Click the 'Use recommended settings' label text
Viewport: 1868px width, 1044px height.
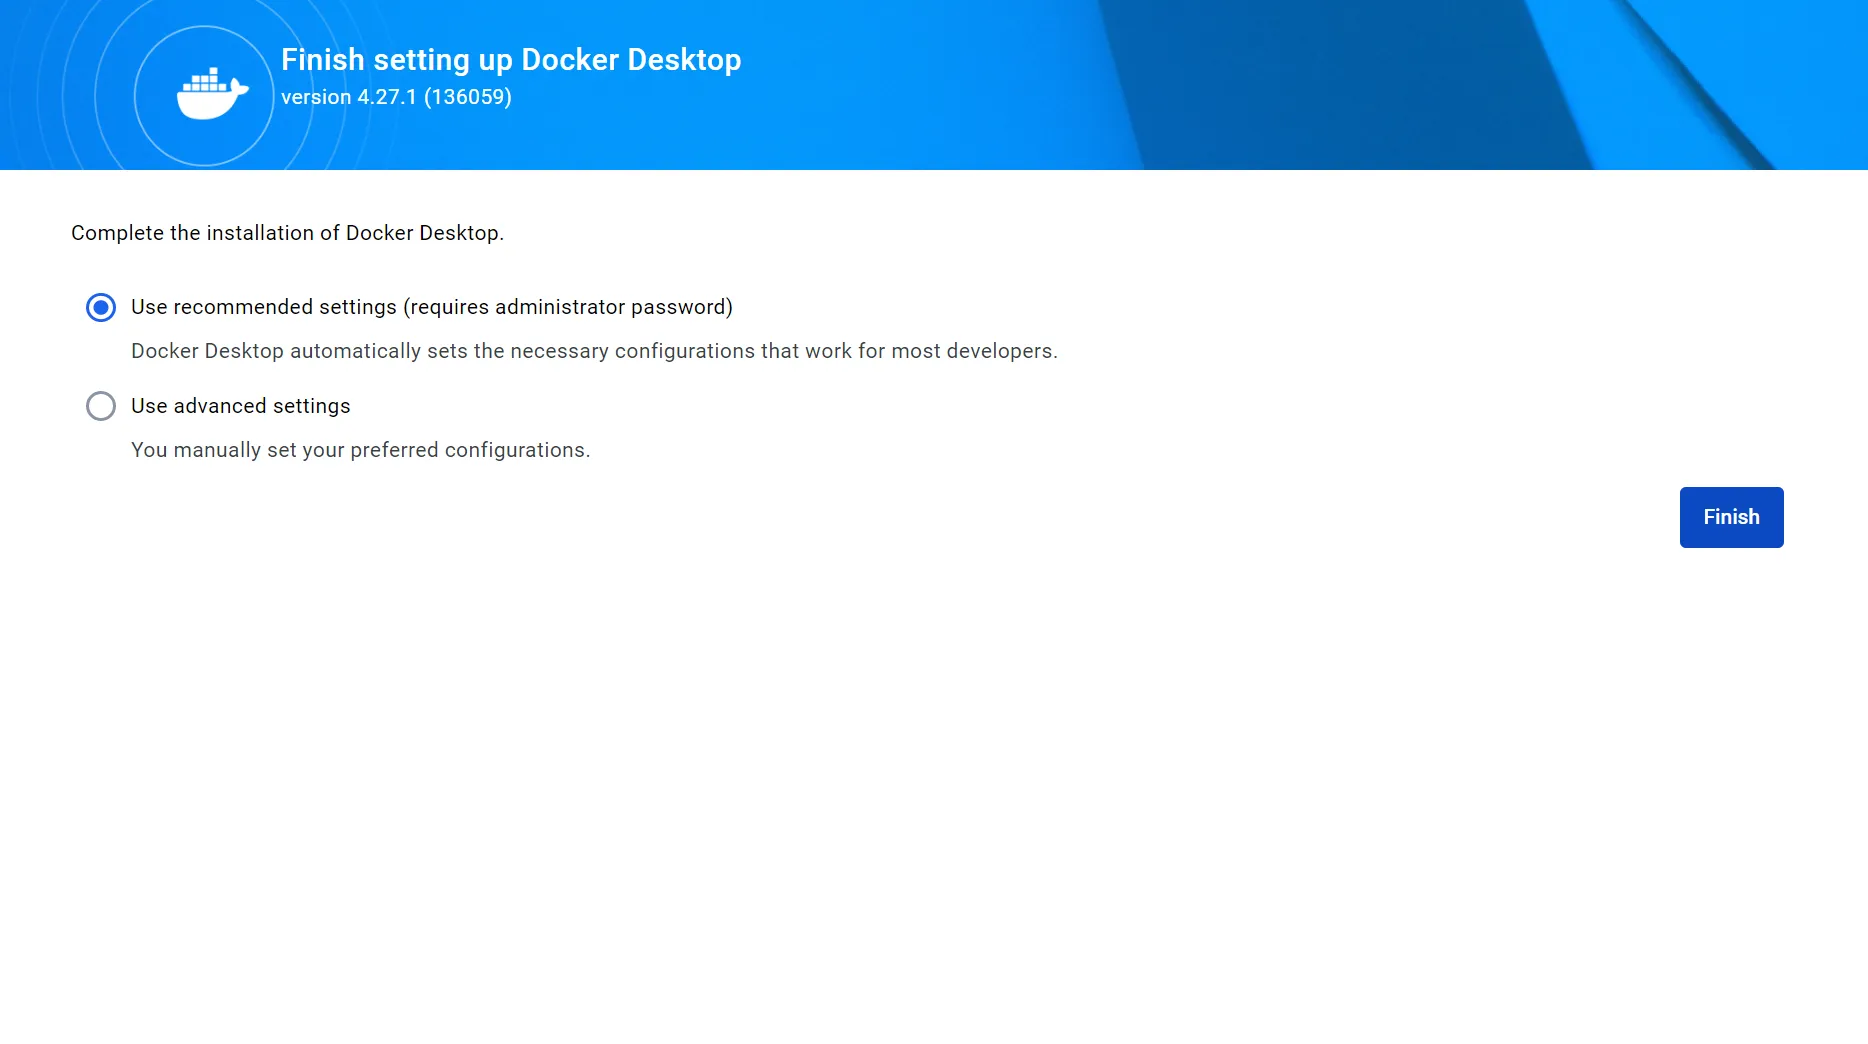click(x=264, y=307)
